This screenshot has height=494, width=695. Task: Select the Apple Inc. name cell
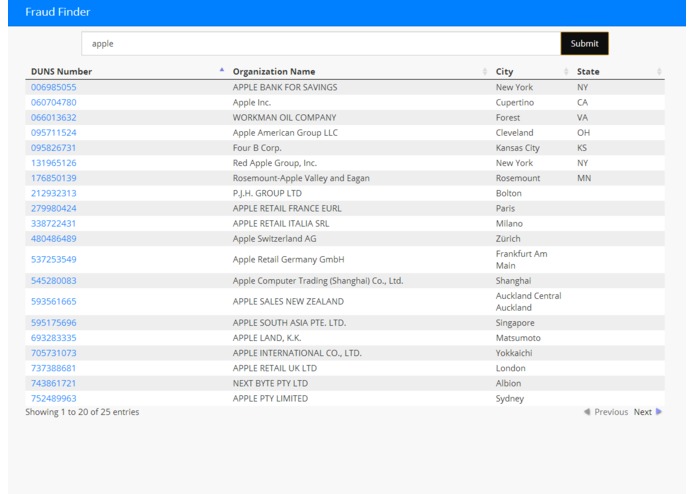tap(252, 102)
